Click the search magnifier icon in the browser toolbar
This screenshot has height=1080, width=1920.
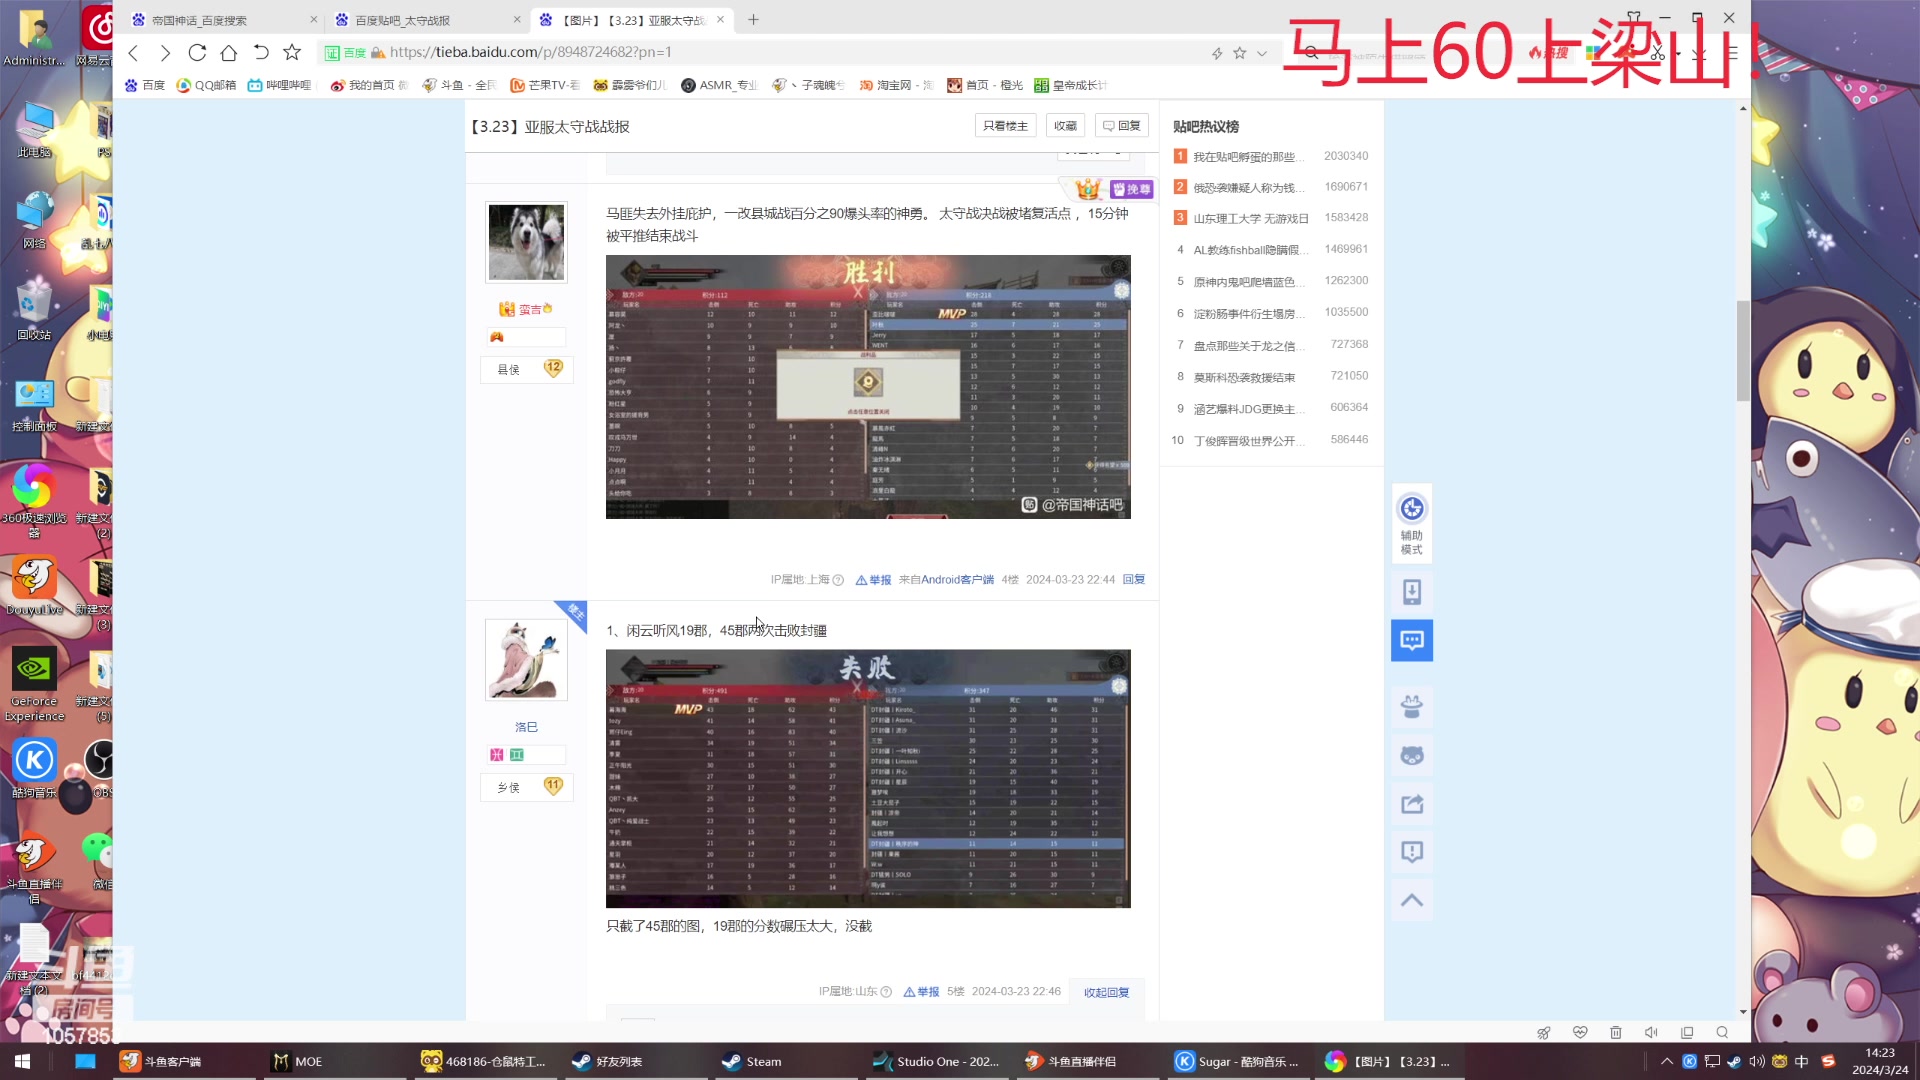tap(1311, 51)
